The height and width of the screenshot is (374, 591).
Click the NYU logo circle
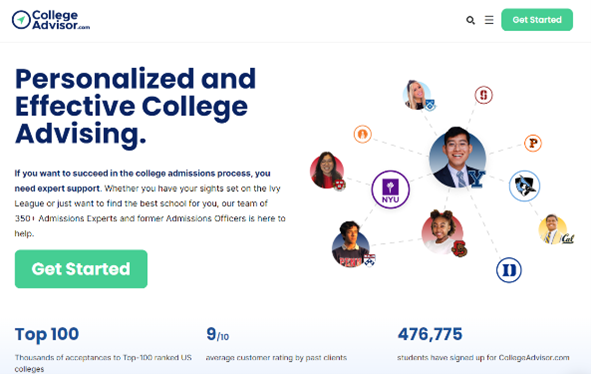[390, 189]
